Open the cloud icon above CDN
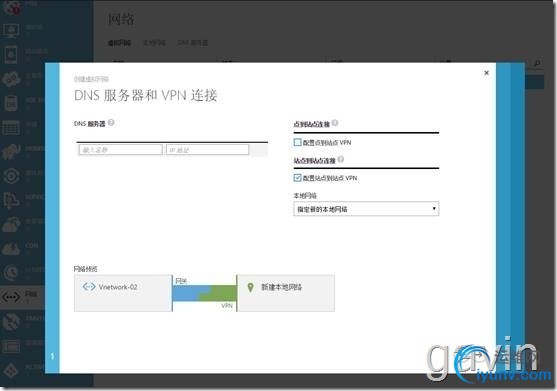The image size is (557, 391). click(11, 224)
